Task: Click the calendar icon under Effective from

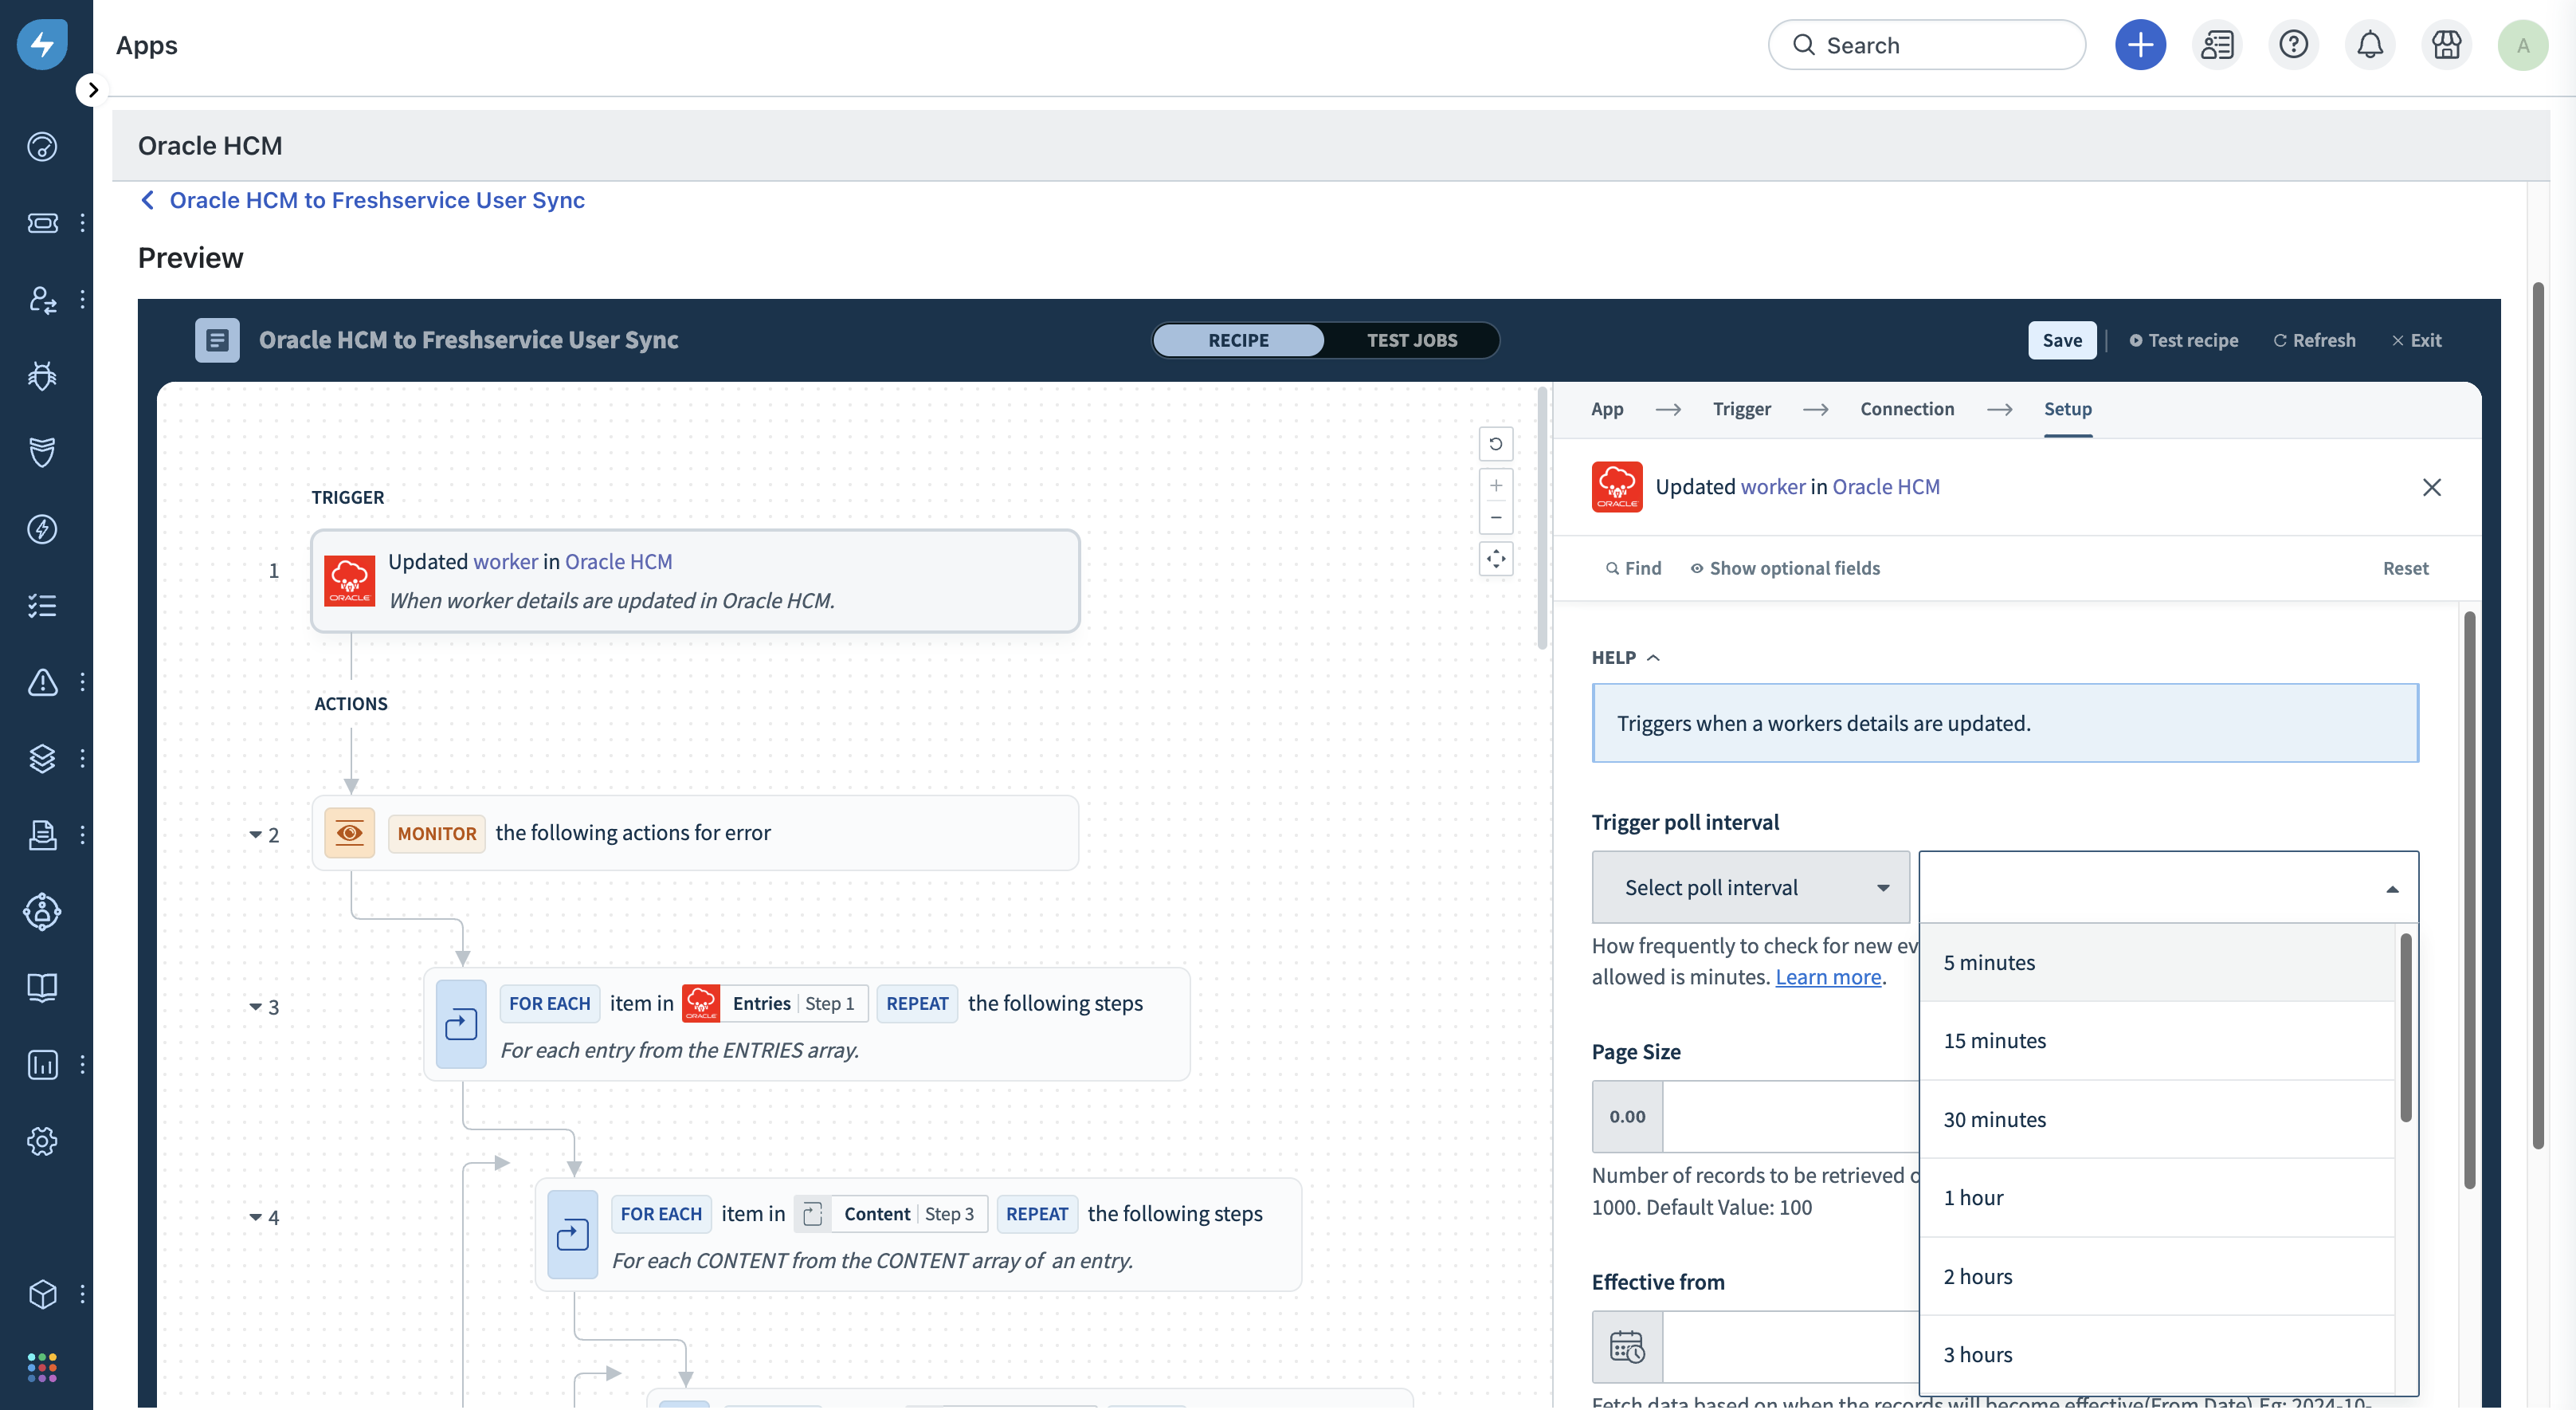Action: 1627,1347
